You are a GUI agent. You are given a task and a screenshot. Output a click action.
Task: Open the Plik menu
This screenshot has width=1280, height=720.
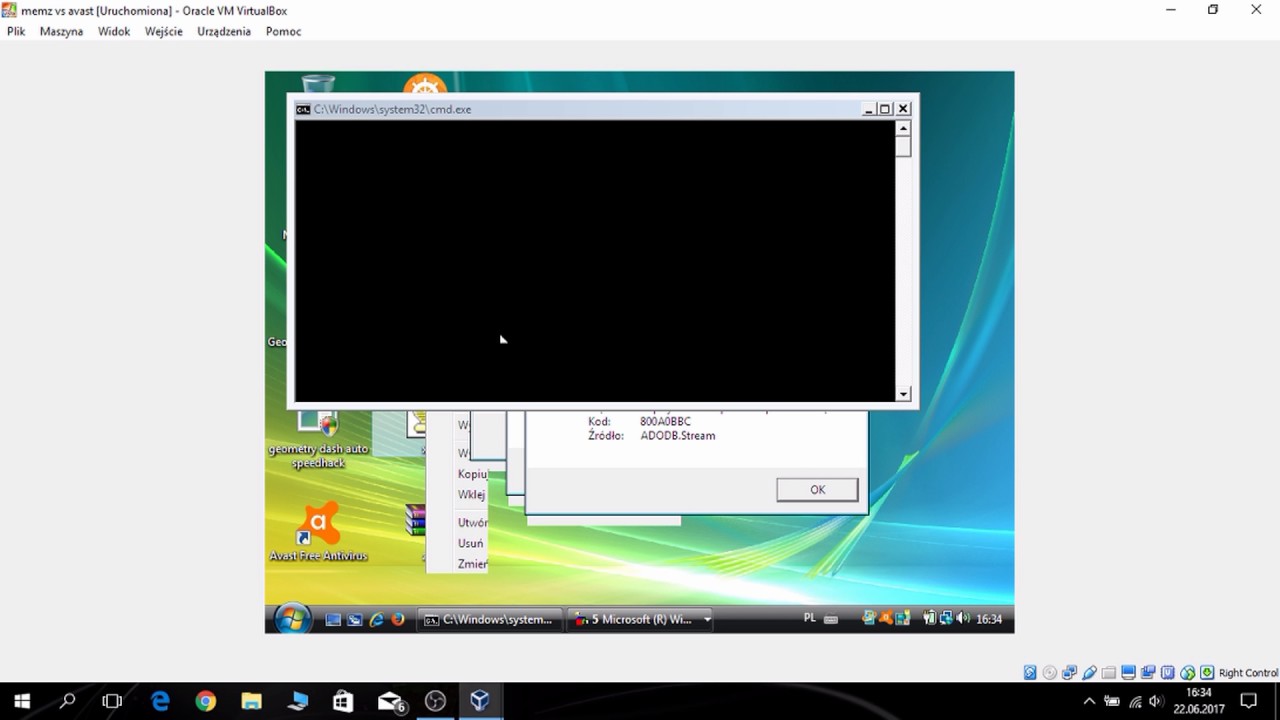[x=16, y=31]
